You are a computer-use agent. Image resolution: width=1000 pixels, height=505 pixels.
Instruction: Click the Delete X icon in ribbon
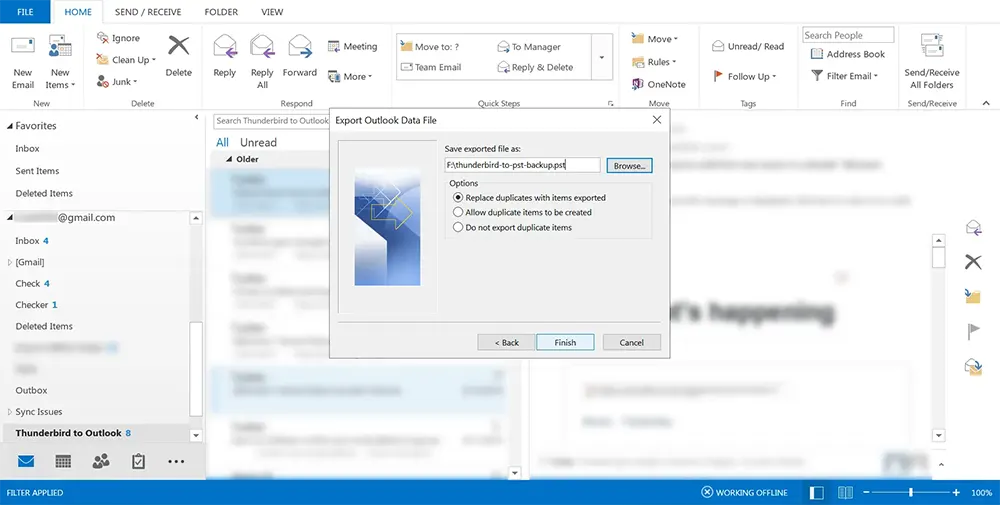(179, 46)
